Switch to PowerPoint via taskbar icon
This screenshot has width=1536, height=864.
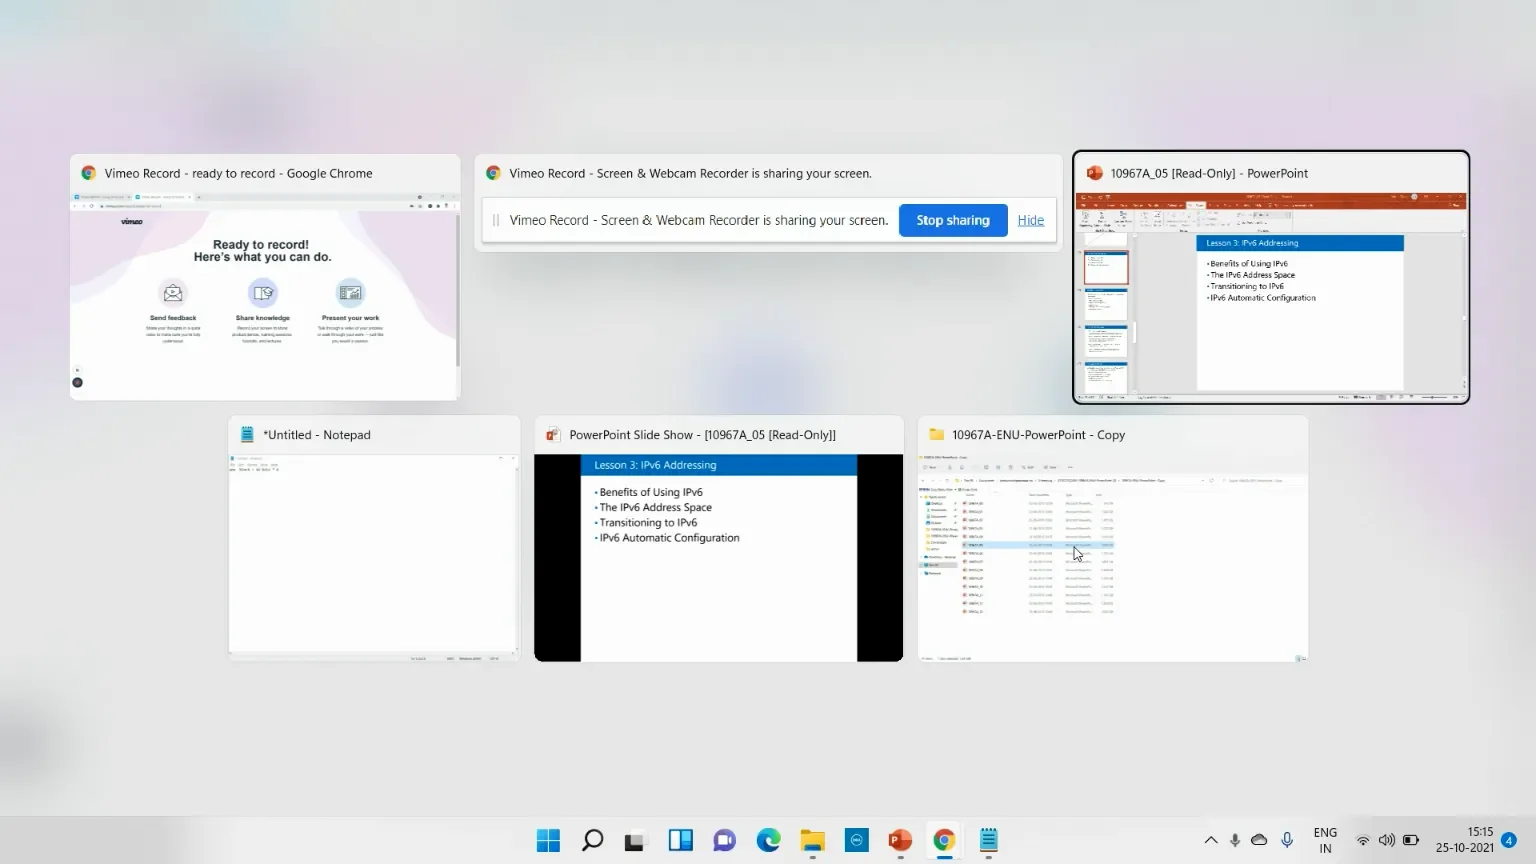(900, 841)
